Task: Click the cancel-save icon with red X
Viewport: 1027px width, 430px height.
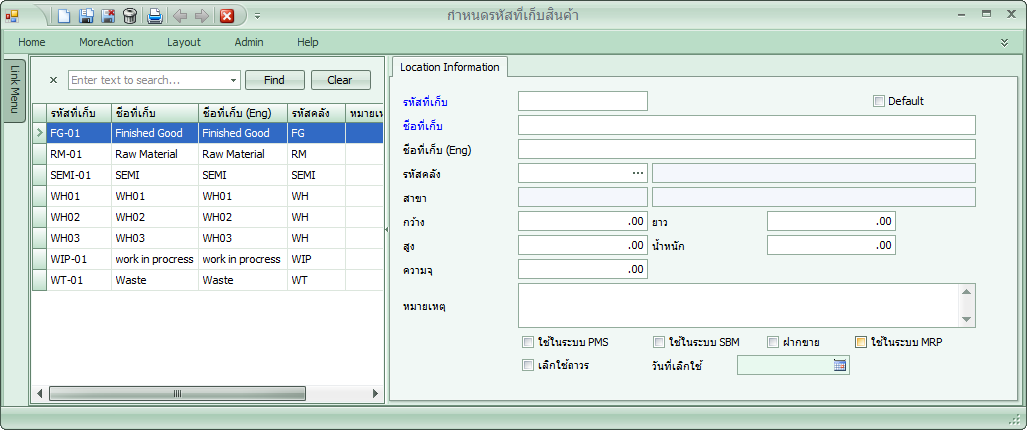Action: click(108, 16)
